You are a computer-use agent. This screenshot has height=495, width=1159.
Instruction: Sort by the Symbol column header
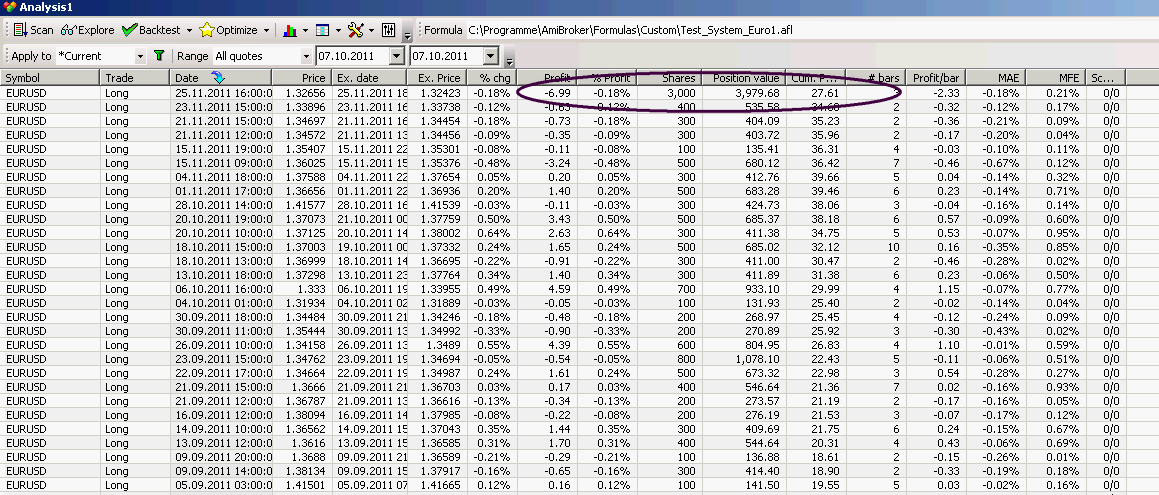[x=50, y=77]
